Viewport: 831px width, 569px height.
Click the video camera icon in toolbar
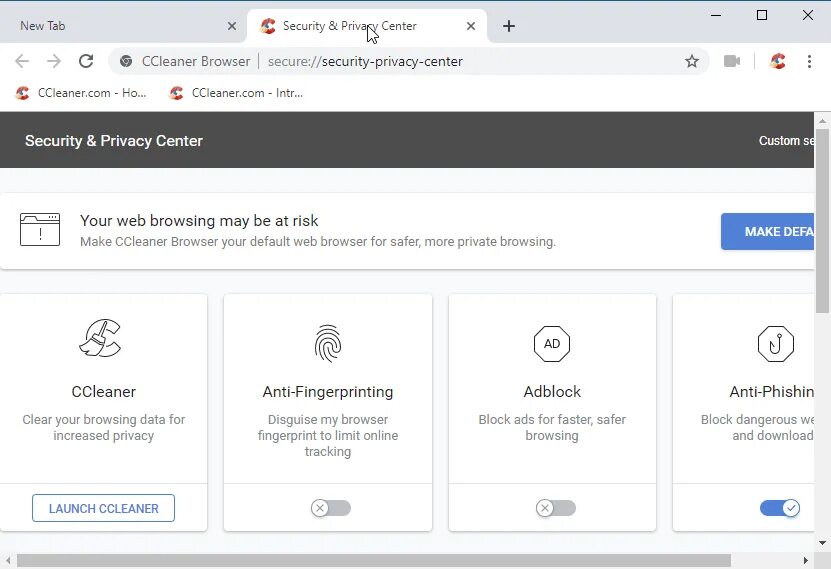[x=732, y=61]
